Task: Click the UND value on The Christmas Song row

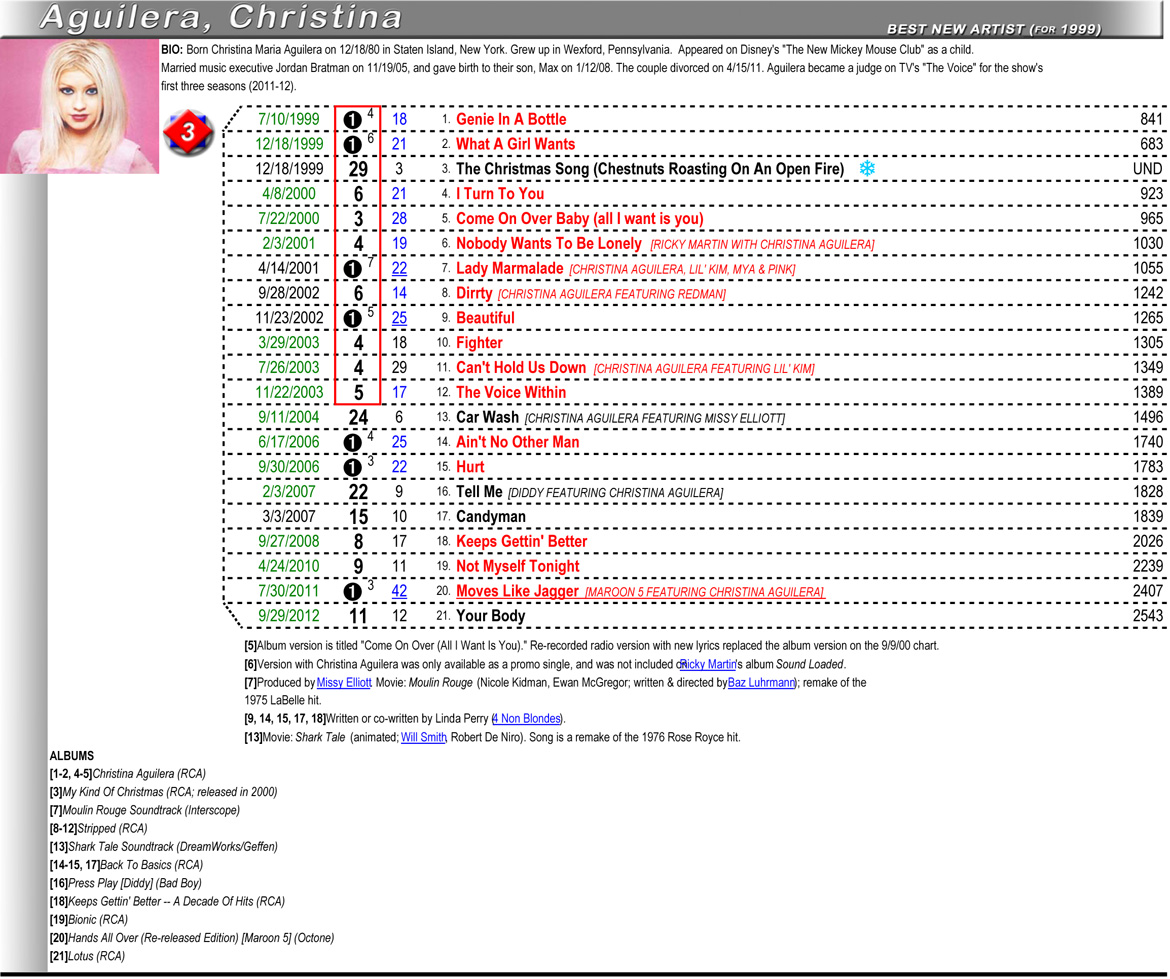Action: (x=1148, y=169)
